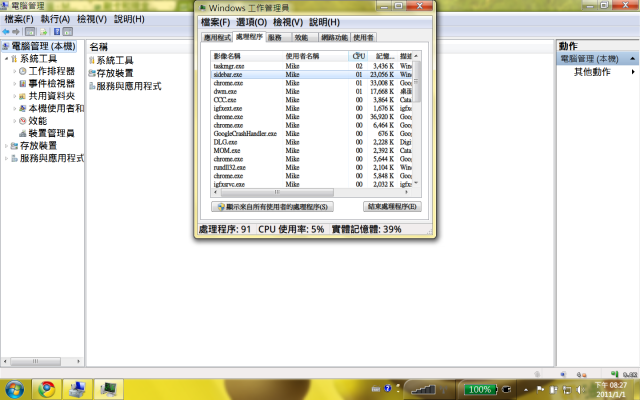Switch to the 服務 tab in Task Manager

[x=279, y=38]
